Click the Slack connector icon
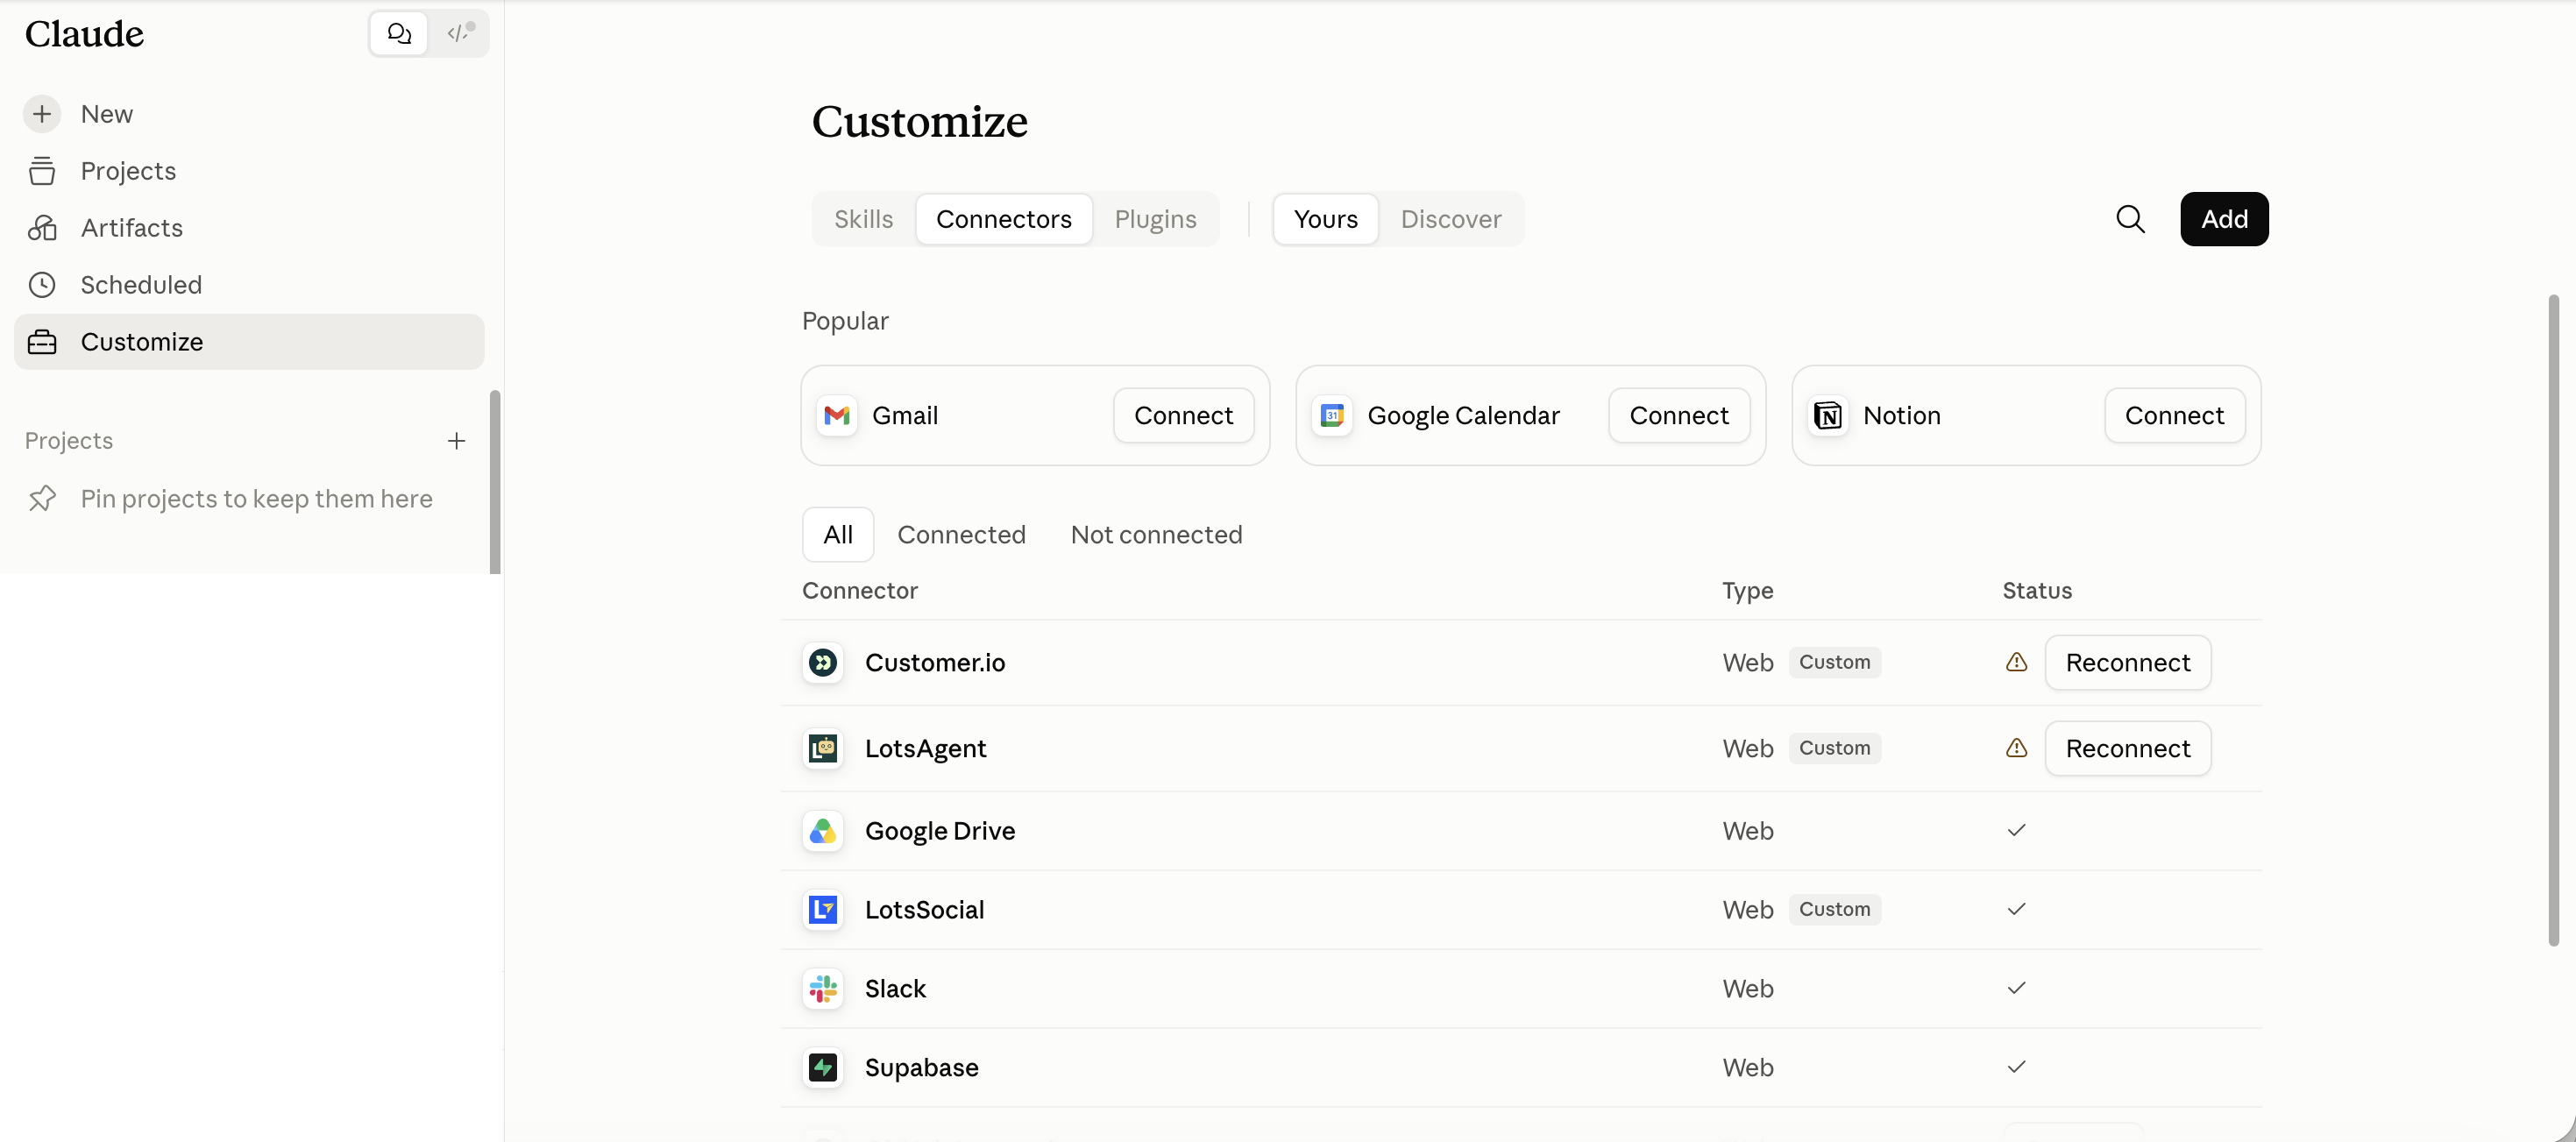This screenshot has height=1142, width=2576. (823, 989)
